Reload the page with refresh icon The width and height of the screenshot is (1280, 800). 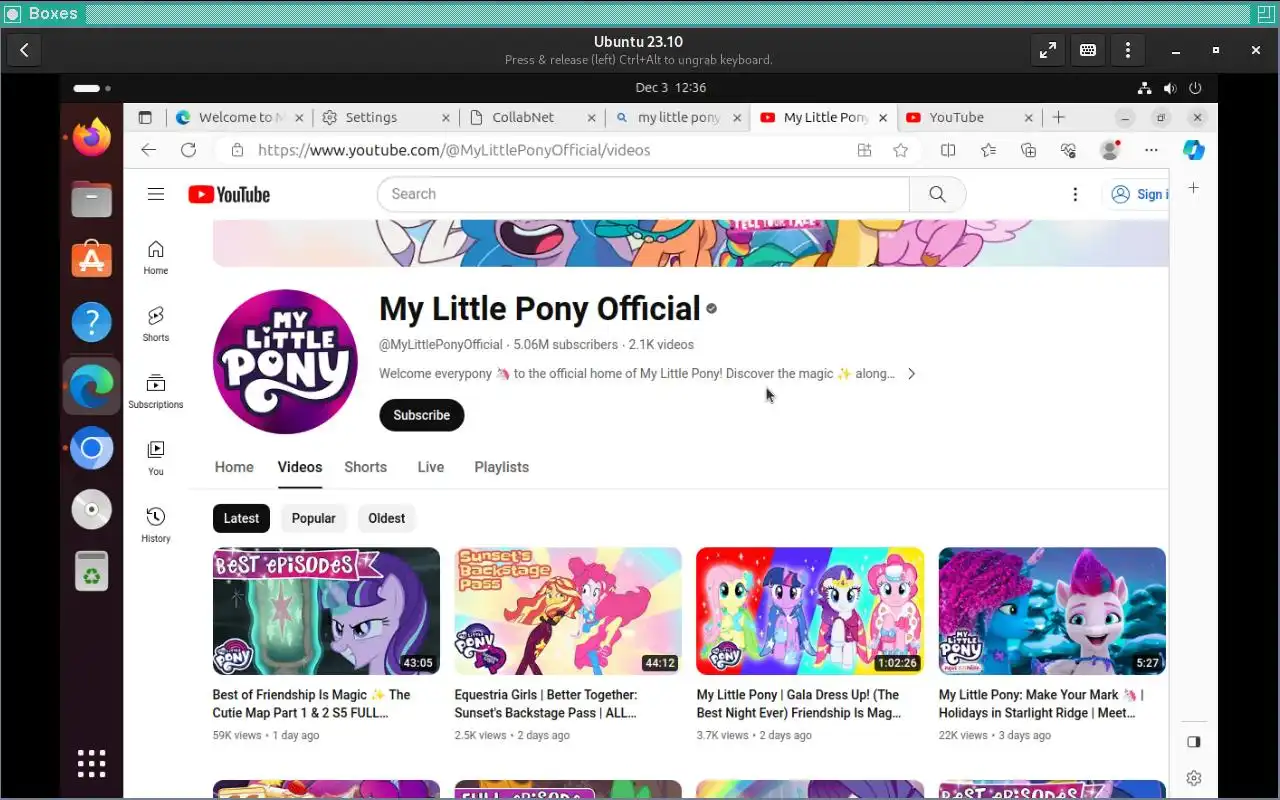click(x=188, y=150)
